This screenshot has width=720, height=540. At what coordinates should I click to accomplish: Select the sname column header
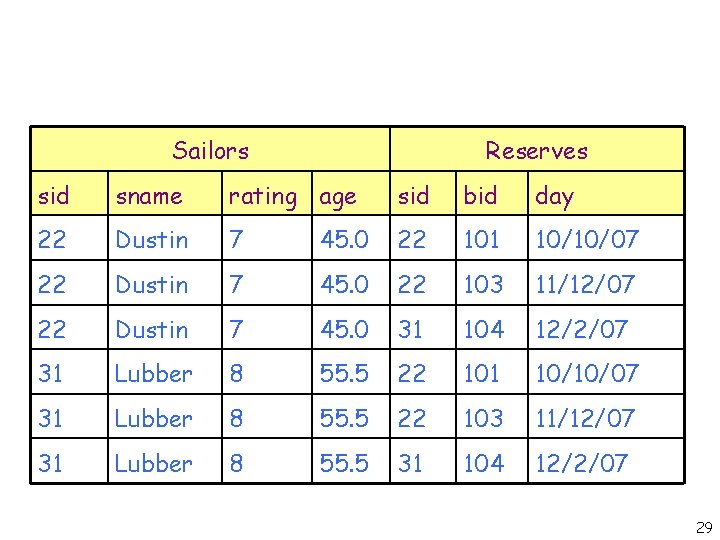149,196
